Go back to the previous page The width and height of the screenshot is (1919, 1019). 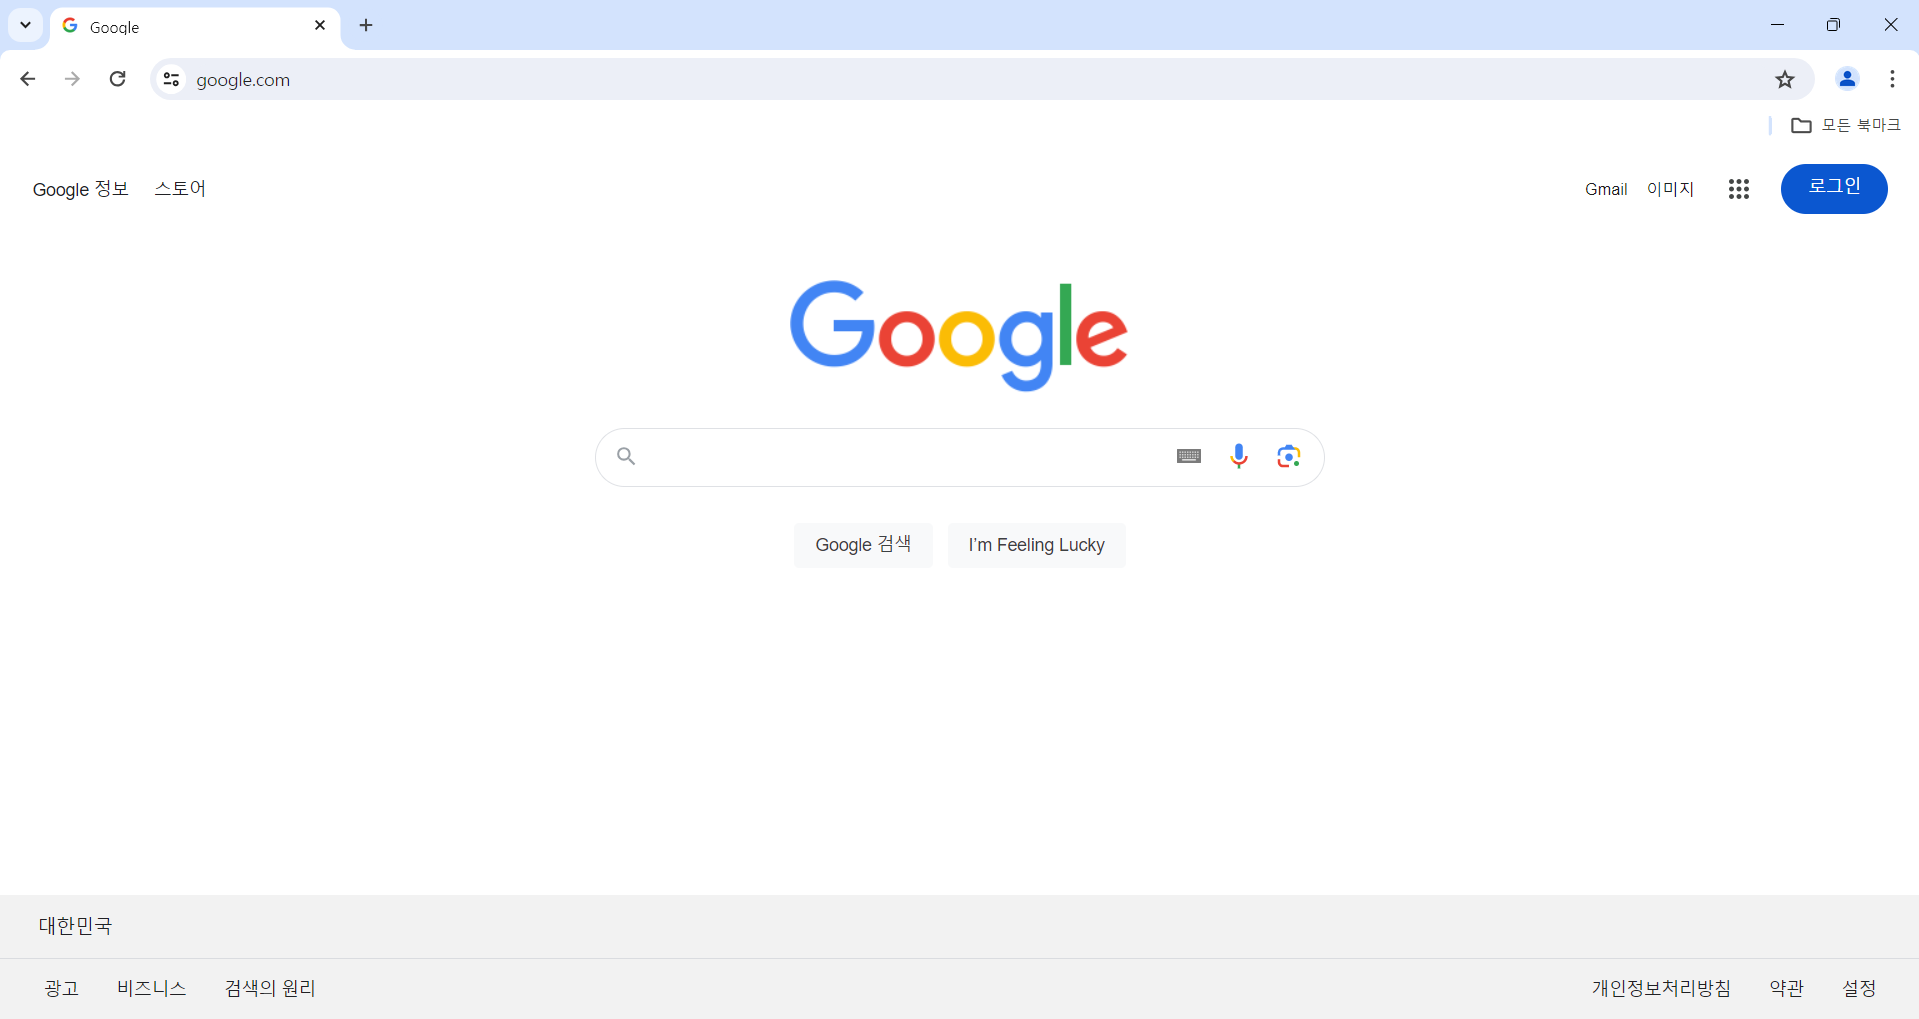28,79
